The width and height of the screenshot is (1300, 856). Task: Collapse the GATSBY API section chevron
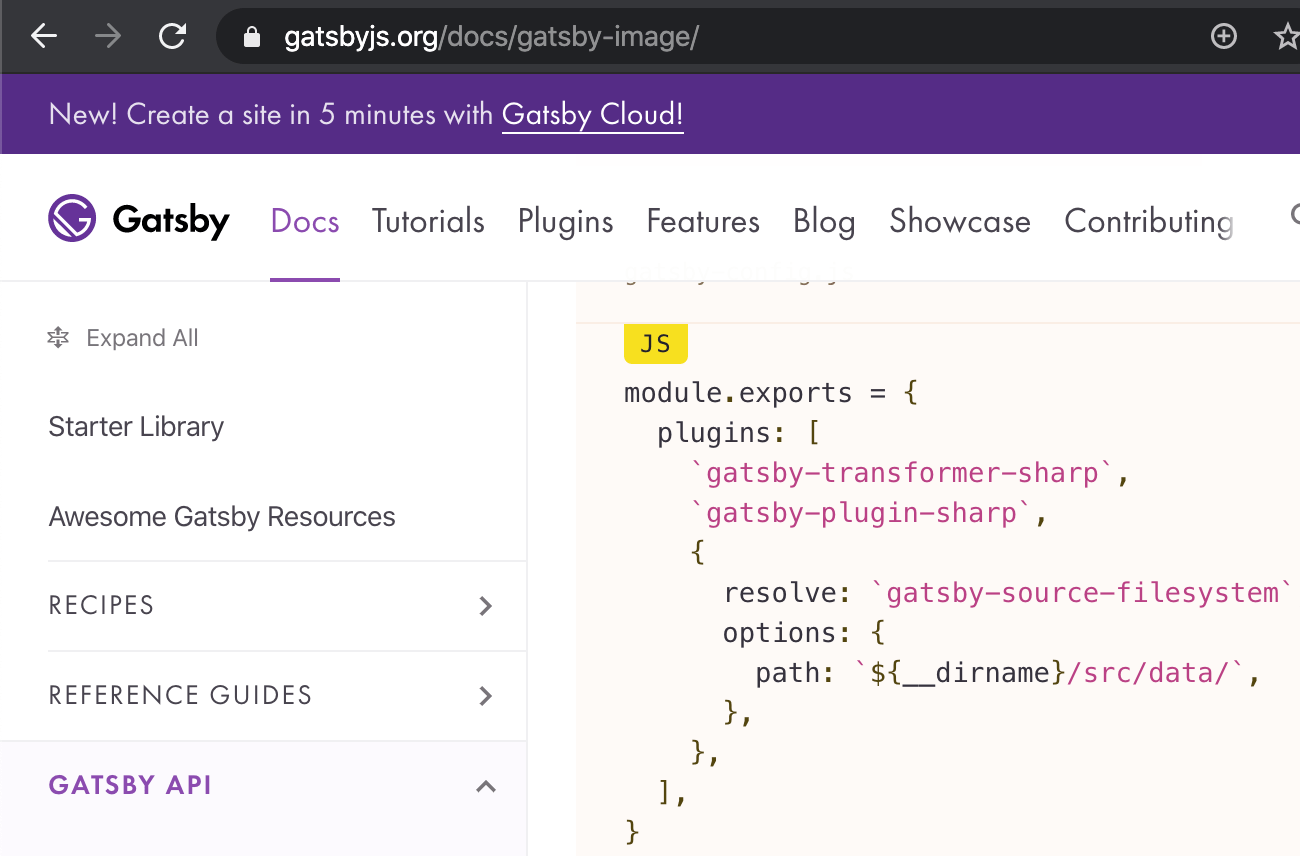pos(486,786)
